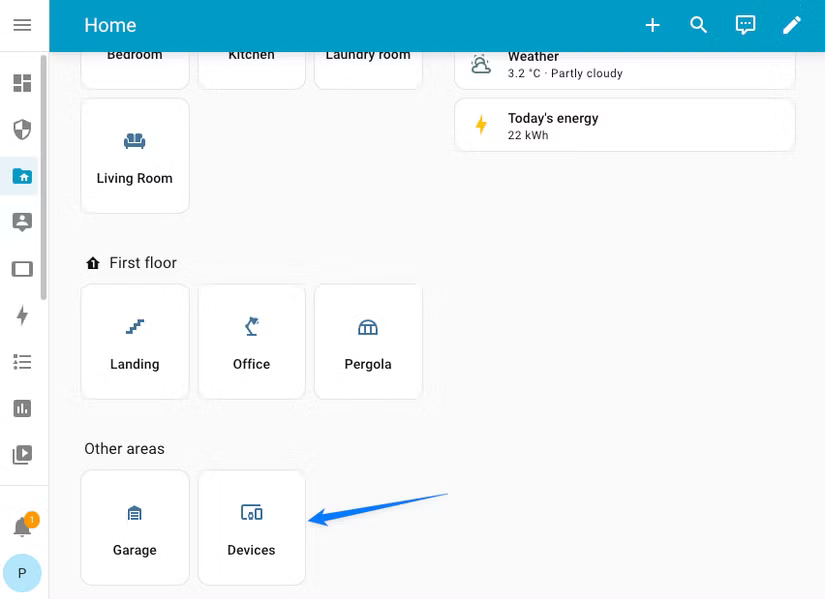Open the History bar-chart sidebar icon
Image resolution: width=825 pixels, height=599 pixels.
coord(22,408)
